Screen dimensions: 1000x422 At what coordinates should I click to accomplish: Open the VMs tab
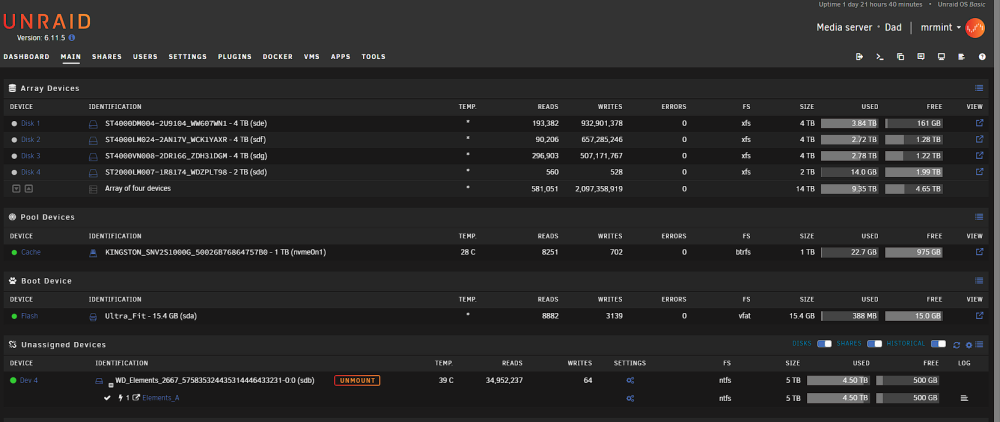[x=312, y=57]
